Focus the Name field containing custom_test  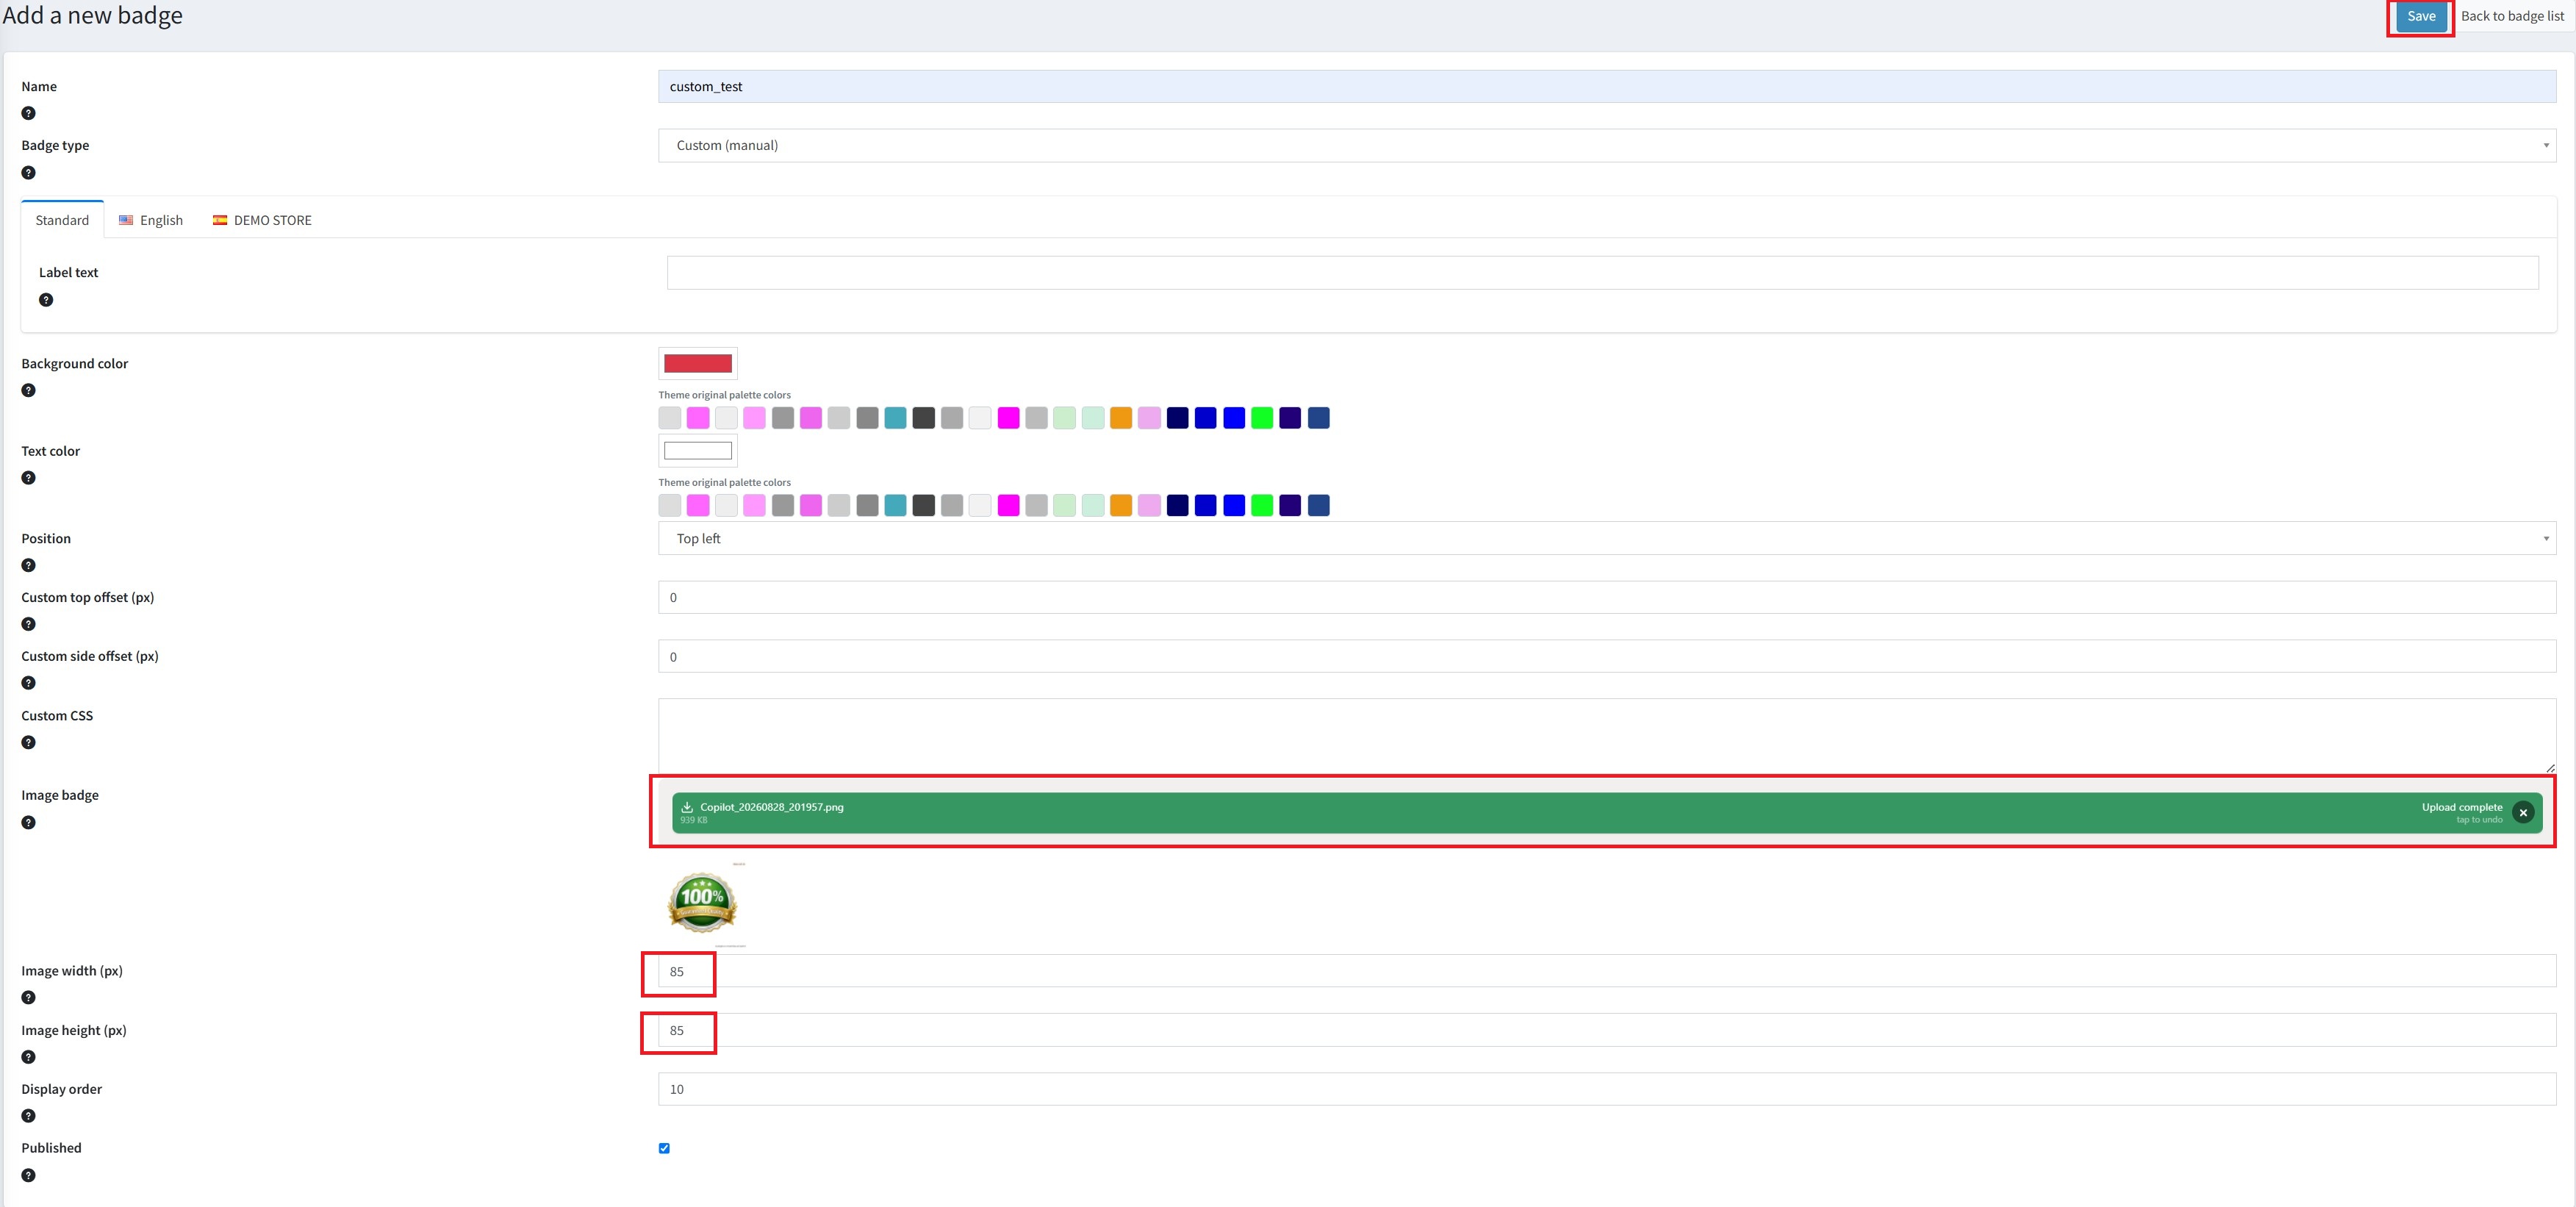(x=1607, y=86)
